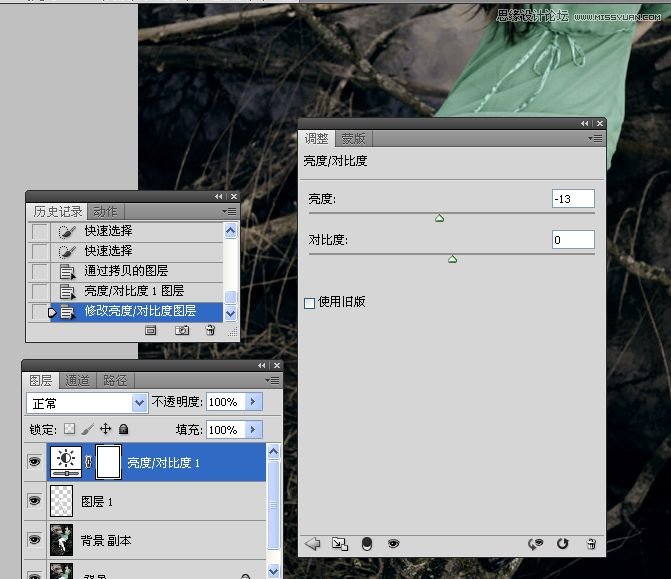Collapse the History panel with double arrows
Screen dimensions: 671x579
coord(219,196)
